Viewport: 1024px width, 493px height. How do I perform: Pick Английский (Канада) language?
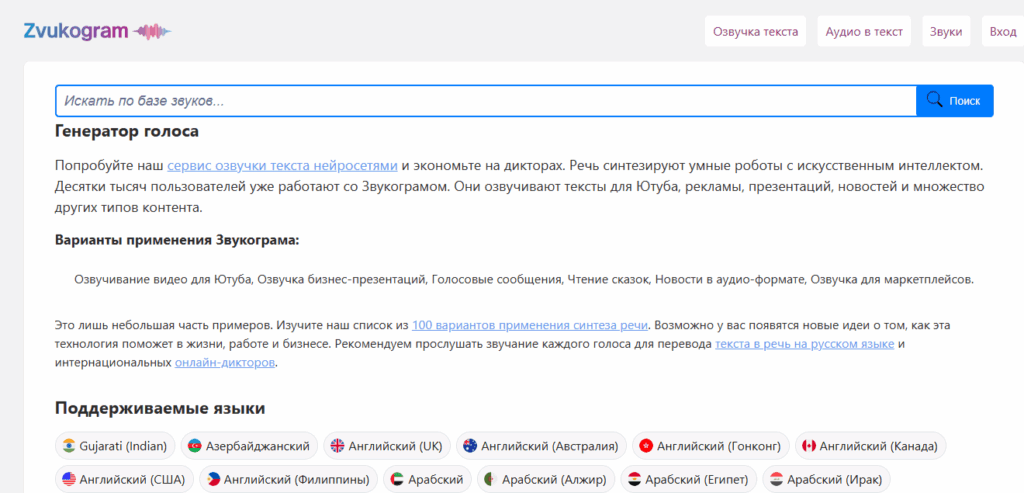tap(871, 446)
